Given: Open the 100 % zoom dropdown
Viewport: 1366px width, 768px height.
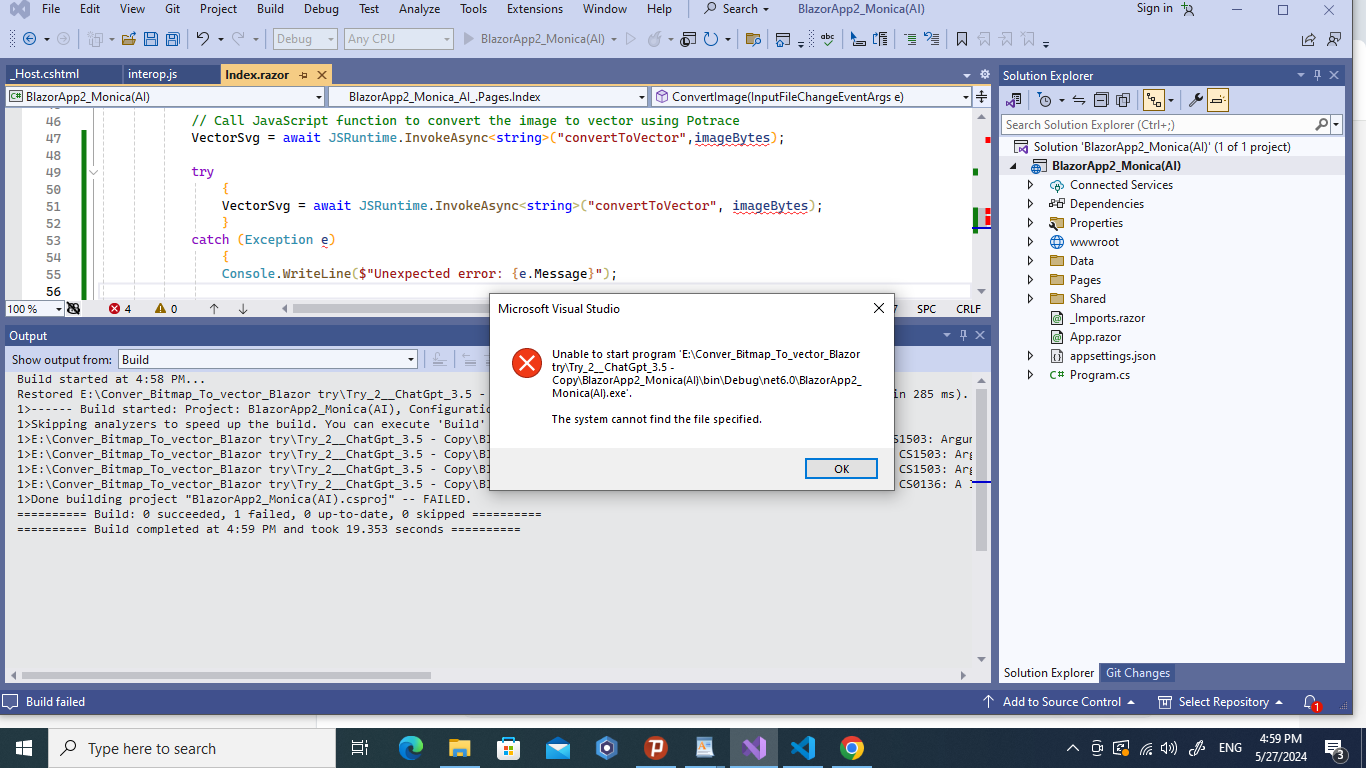Looking at the screenshot, I should click(x=34, y=309).
